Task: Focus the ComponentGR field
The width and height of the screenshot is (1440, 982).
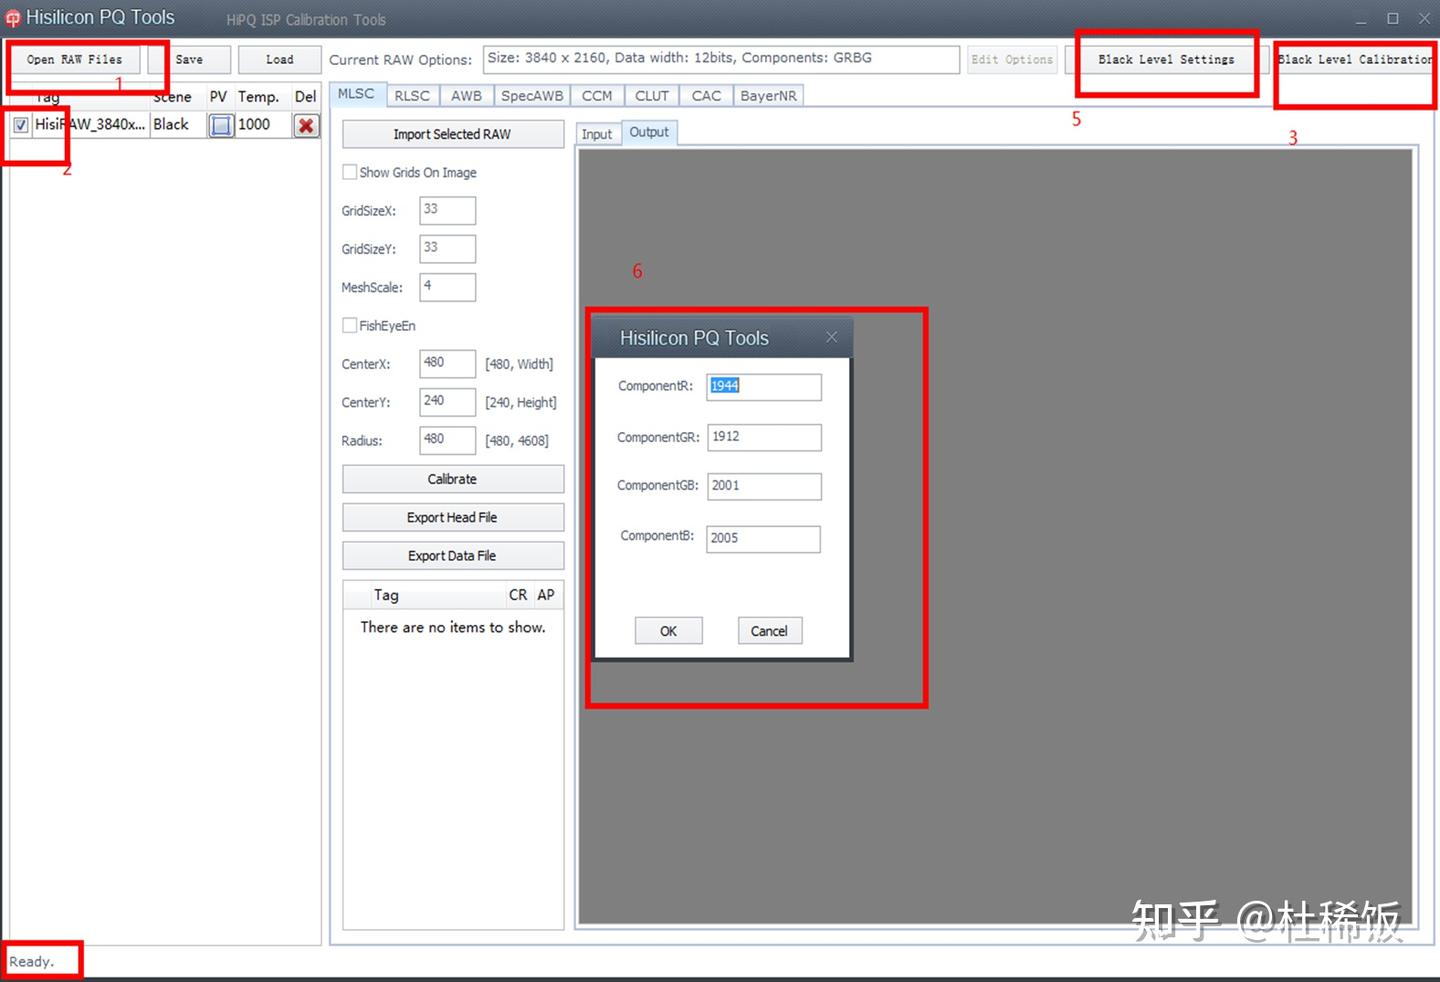Action: (x=764, y=437)
